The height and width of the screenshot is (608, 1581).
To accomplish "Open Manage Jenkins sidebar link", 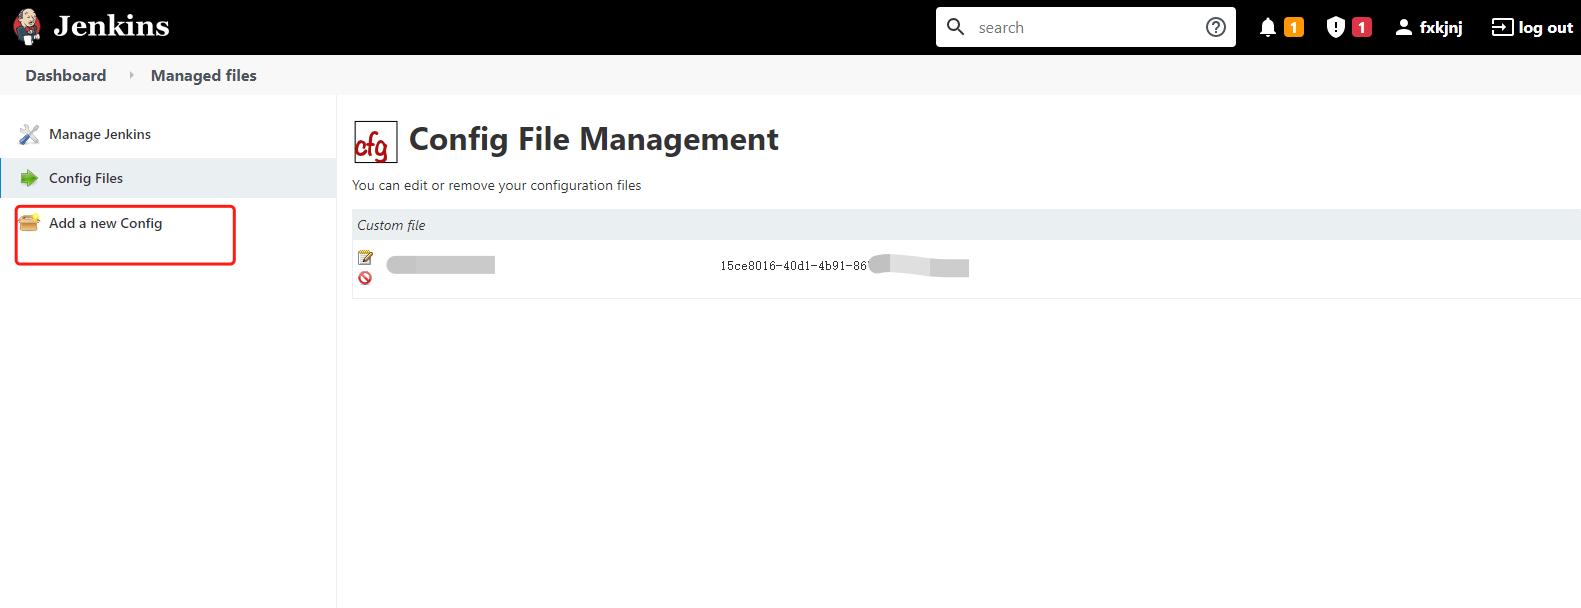I will point(100,134).
